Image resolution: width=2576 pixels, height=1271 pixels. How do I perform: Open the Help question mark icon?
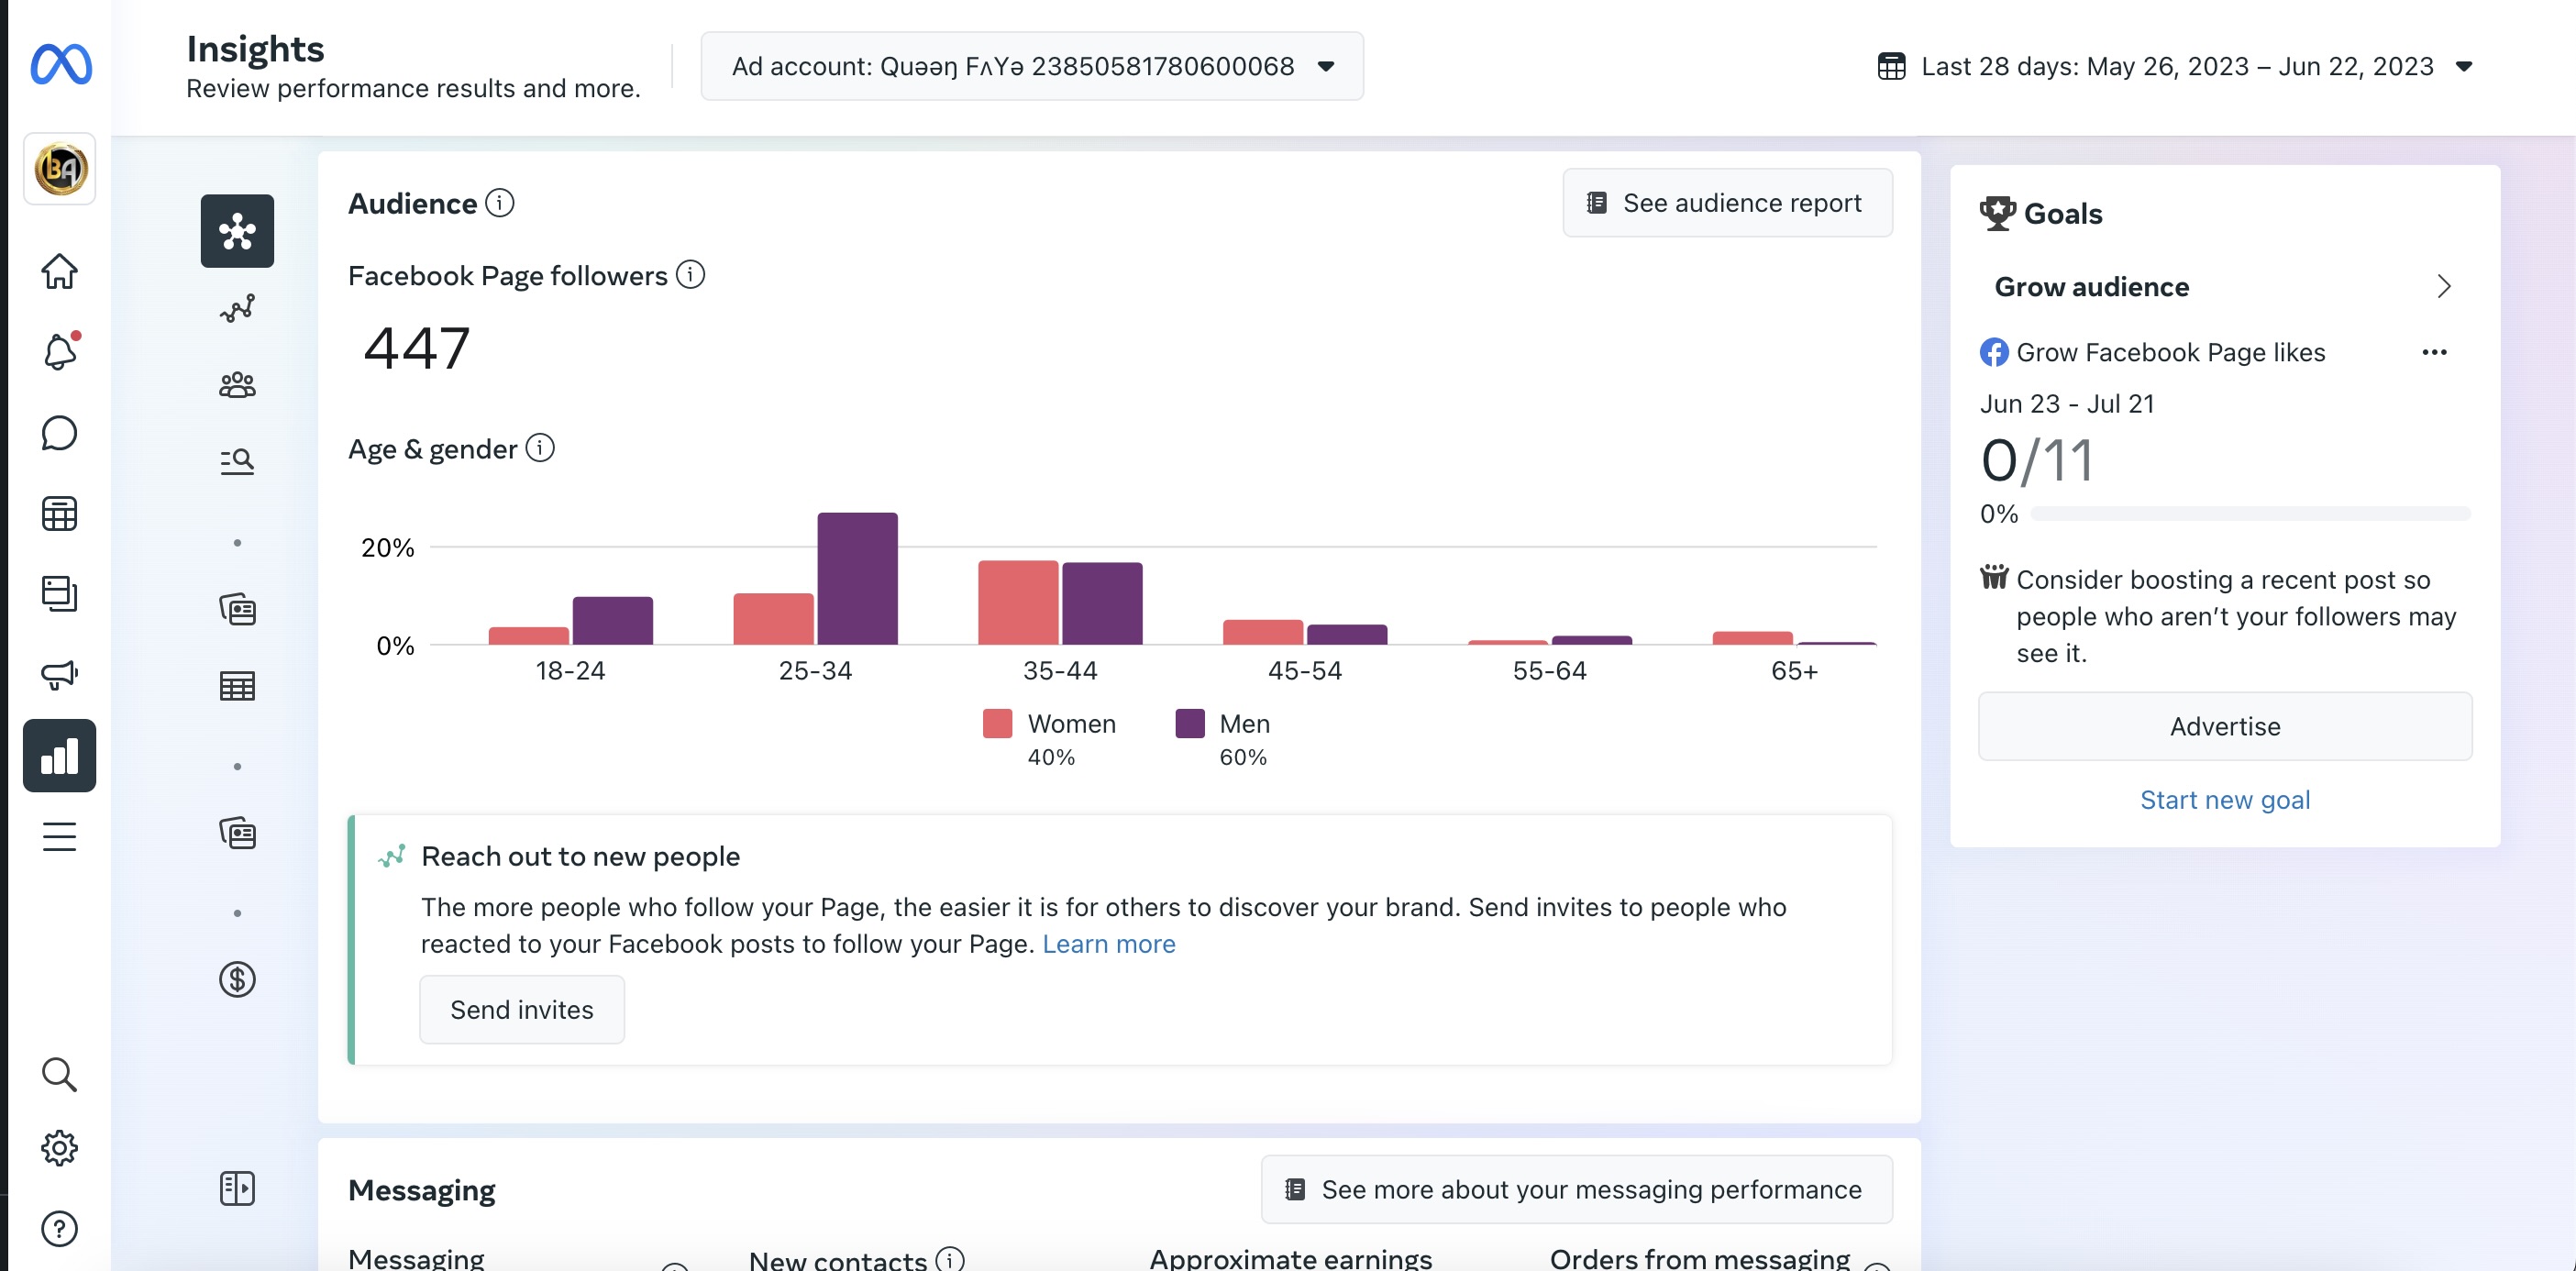click(x=59, y=1229)
